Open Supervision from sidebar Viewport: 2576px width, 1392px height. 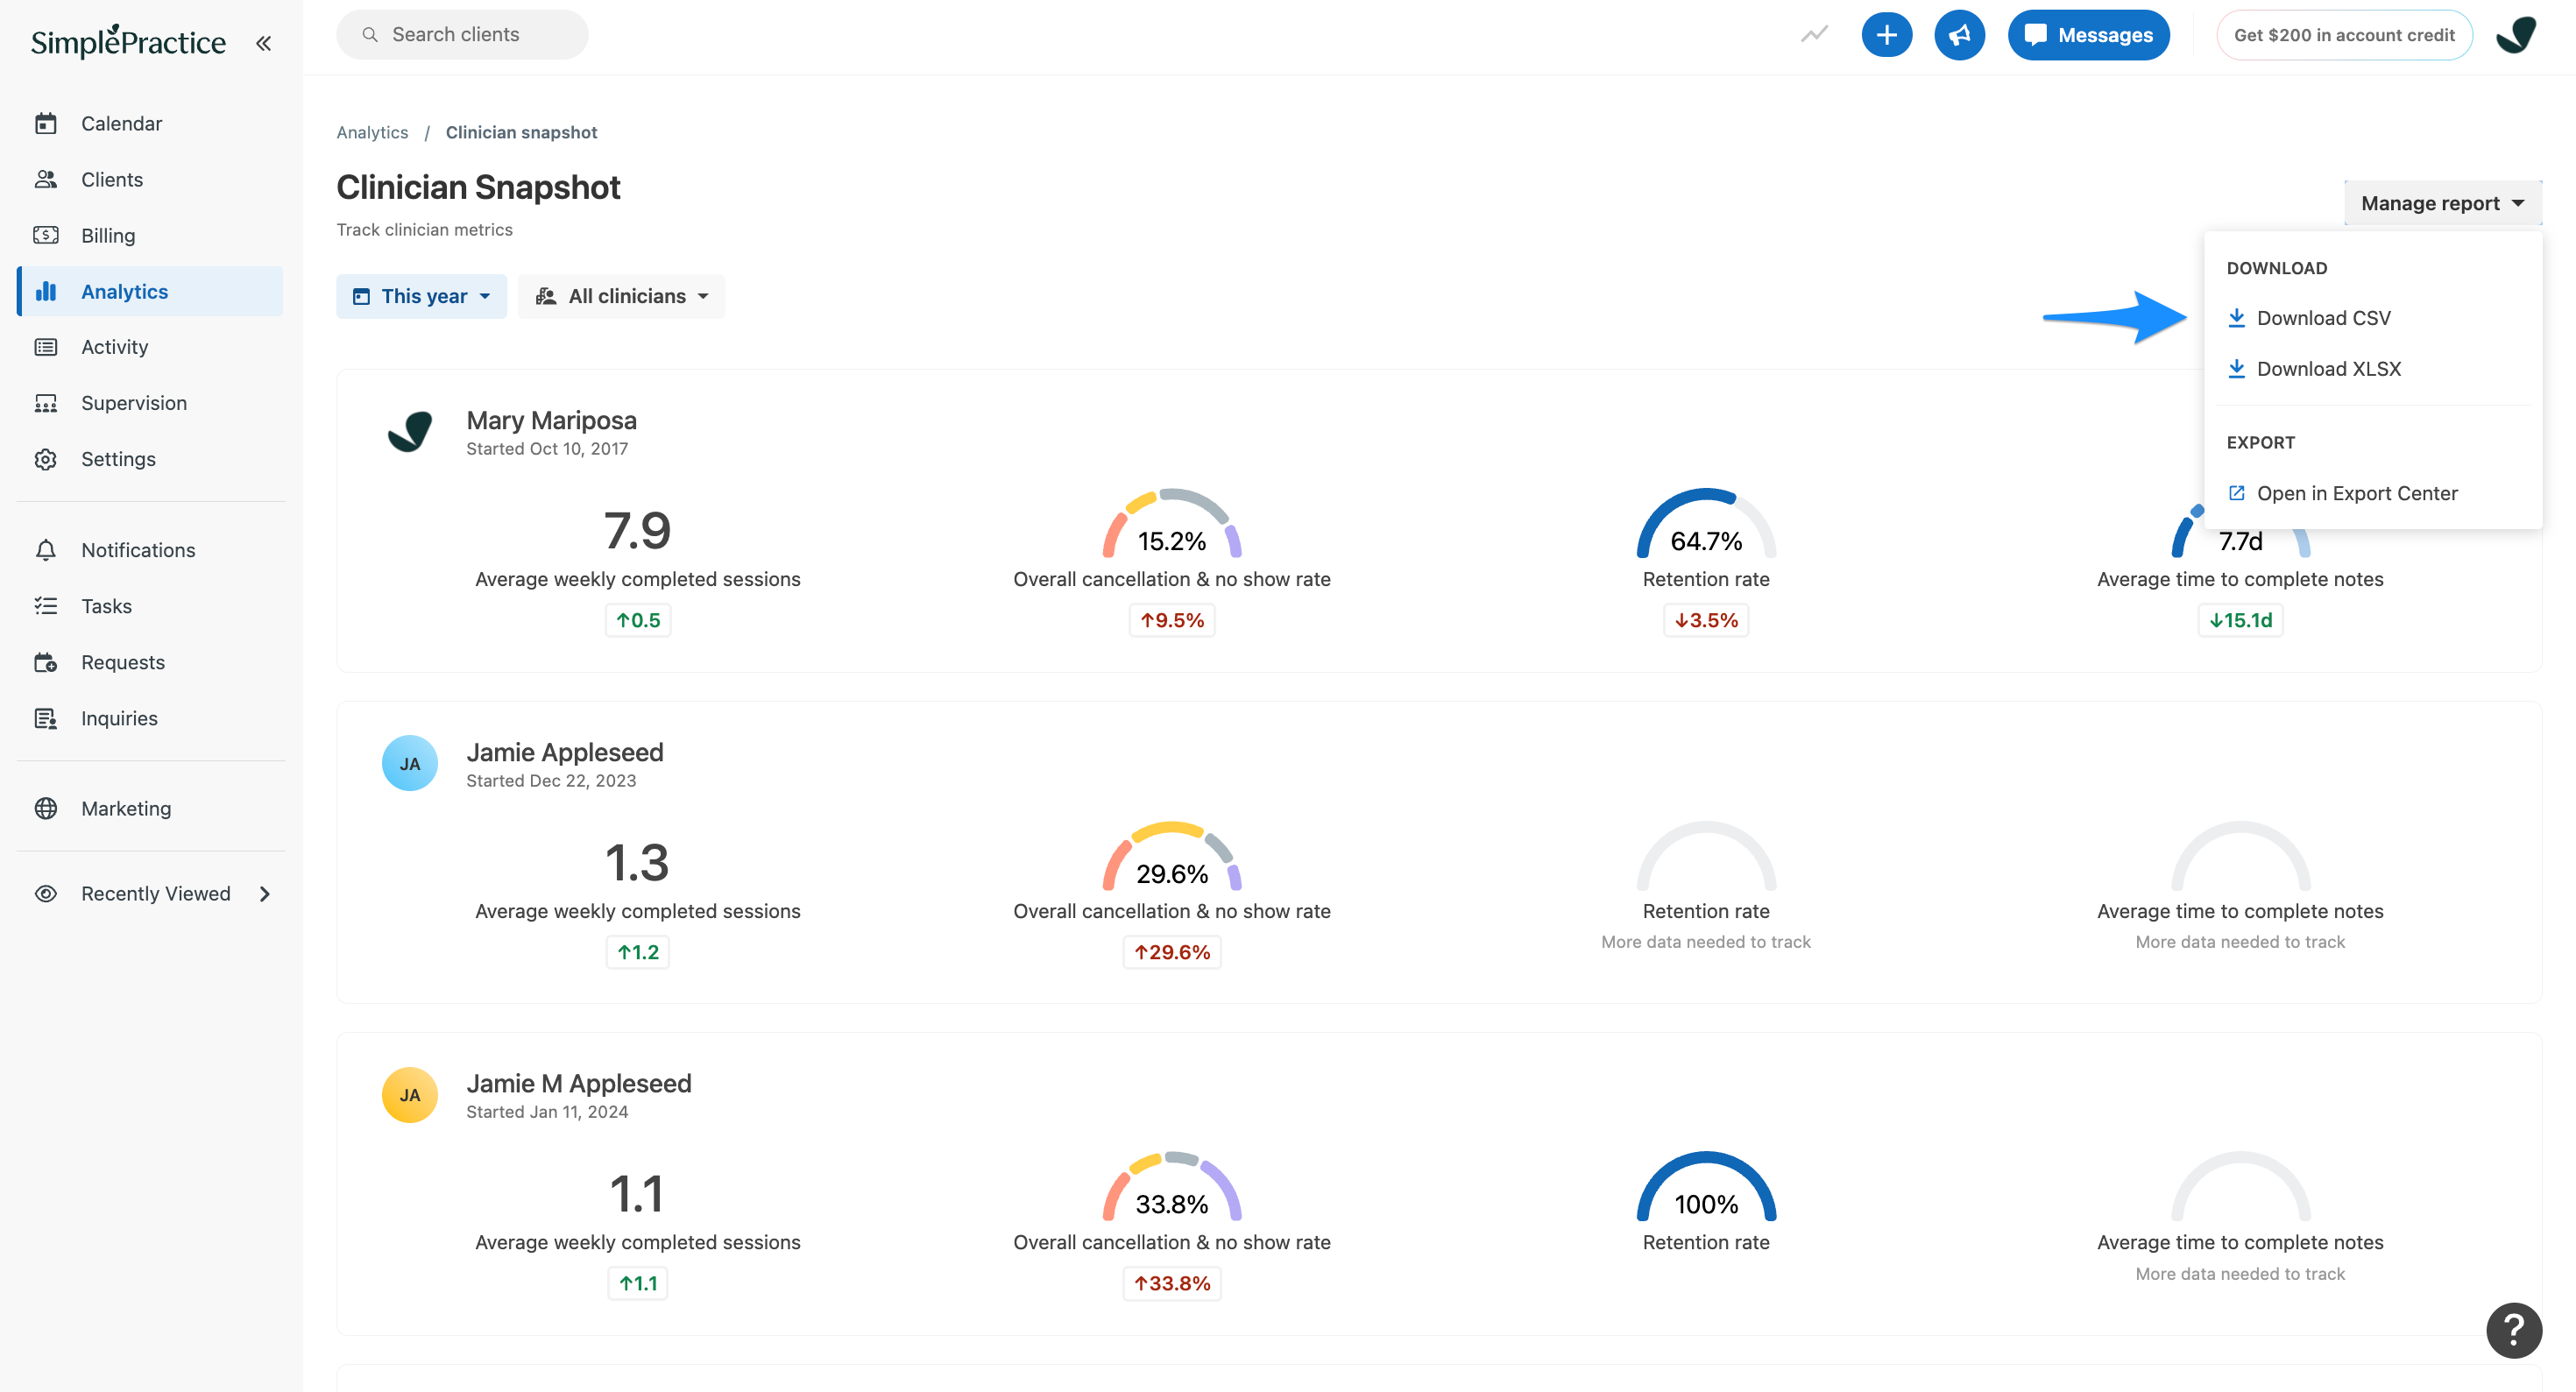150,403
